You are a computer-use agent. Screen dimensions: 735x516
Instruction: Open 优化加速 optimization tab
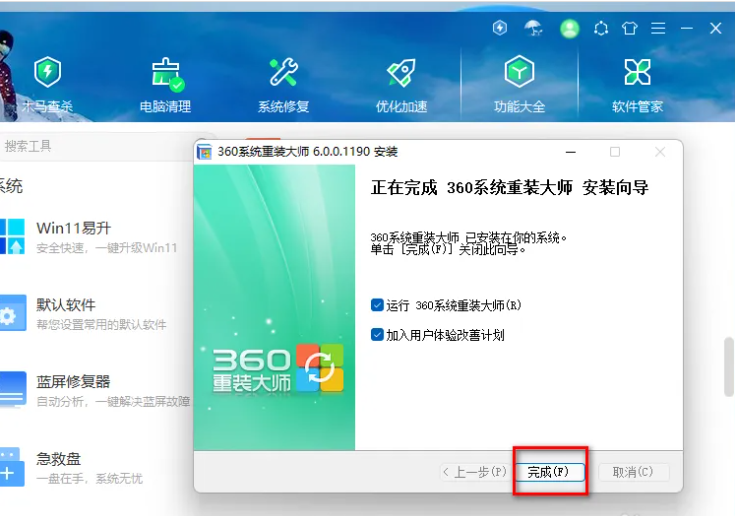pos(401,84)
